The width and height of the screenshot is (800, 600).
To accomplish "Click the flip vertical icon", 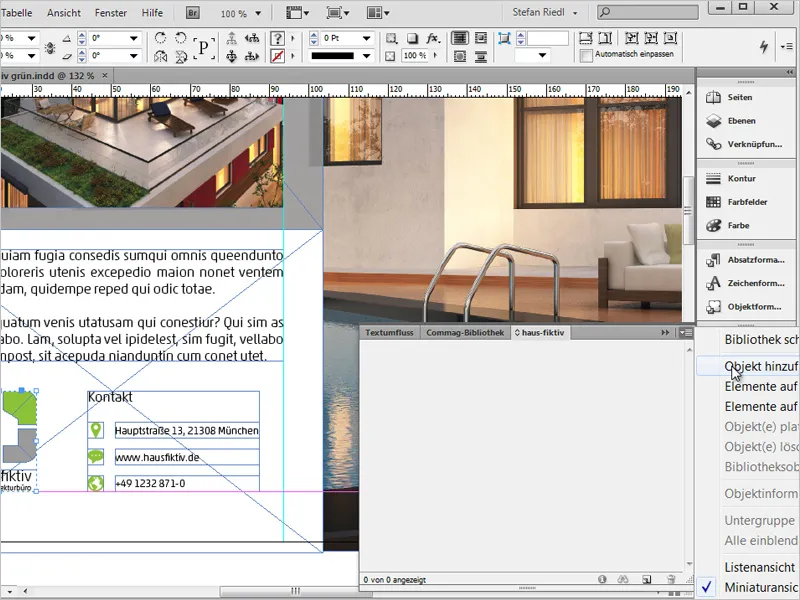I will coord(181,56).
